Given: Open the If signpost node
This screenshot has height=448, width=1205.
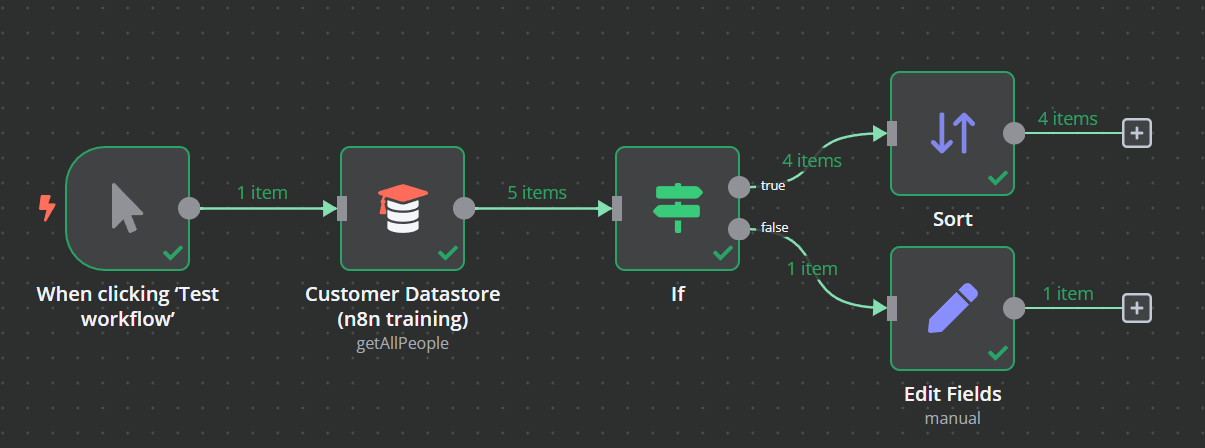Looking at the screenshot, I should click(677, 208).
